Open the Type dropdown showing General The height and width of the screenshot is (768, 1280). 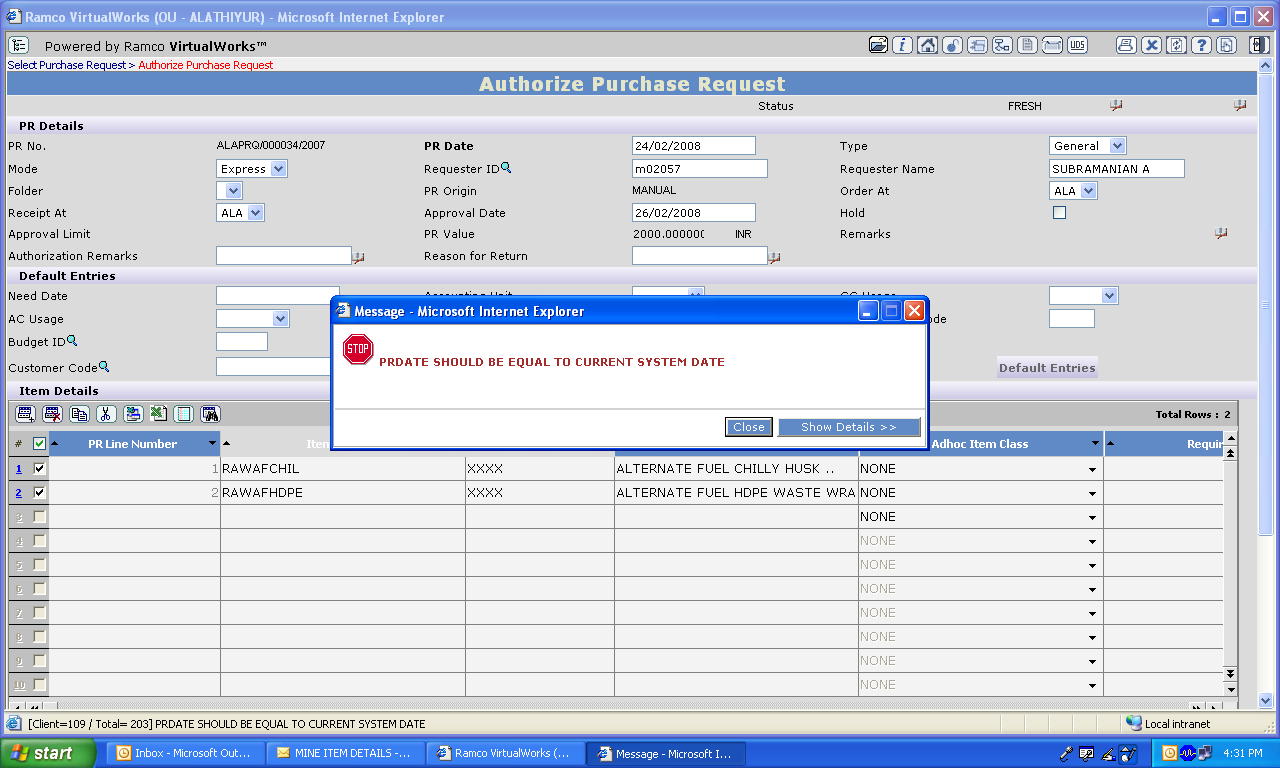pos(1088,146)
